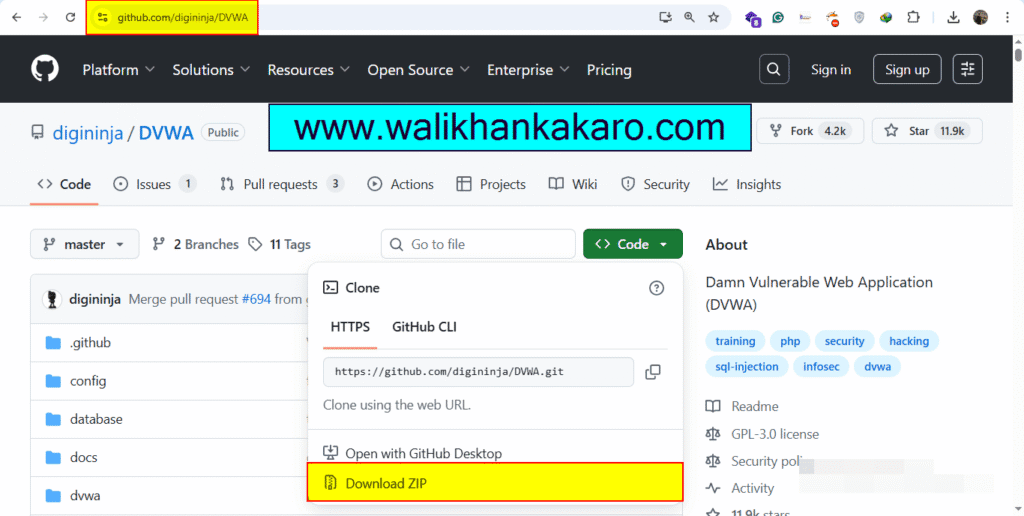This screenshot has width=1024, height=516.
Task: Copy clone URL to clipboard icon
Action: click(652, 372)
